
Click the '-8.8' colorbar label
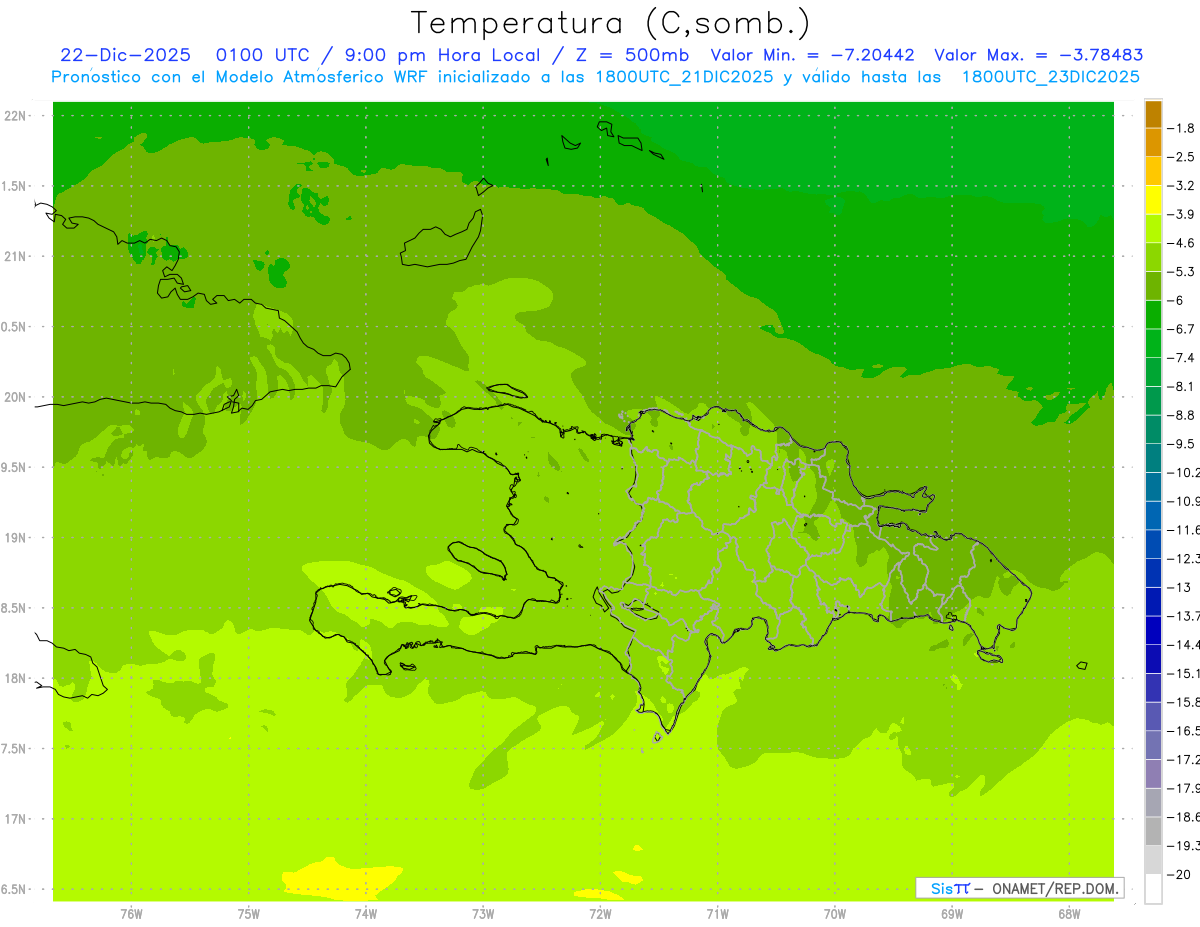coord(1181,414)
